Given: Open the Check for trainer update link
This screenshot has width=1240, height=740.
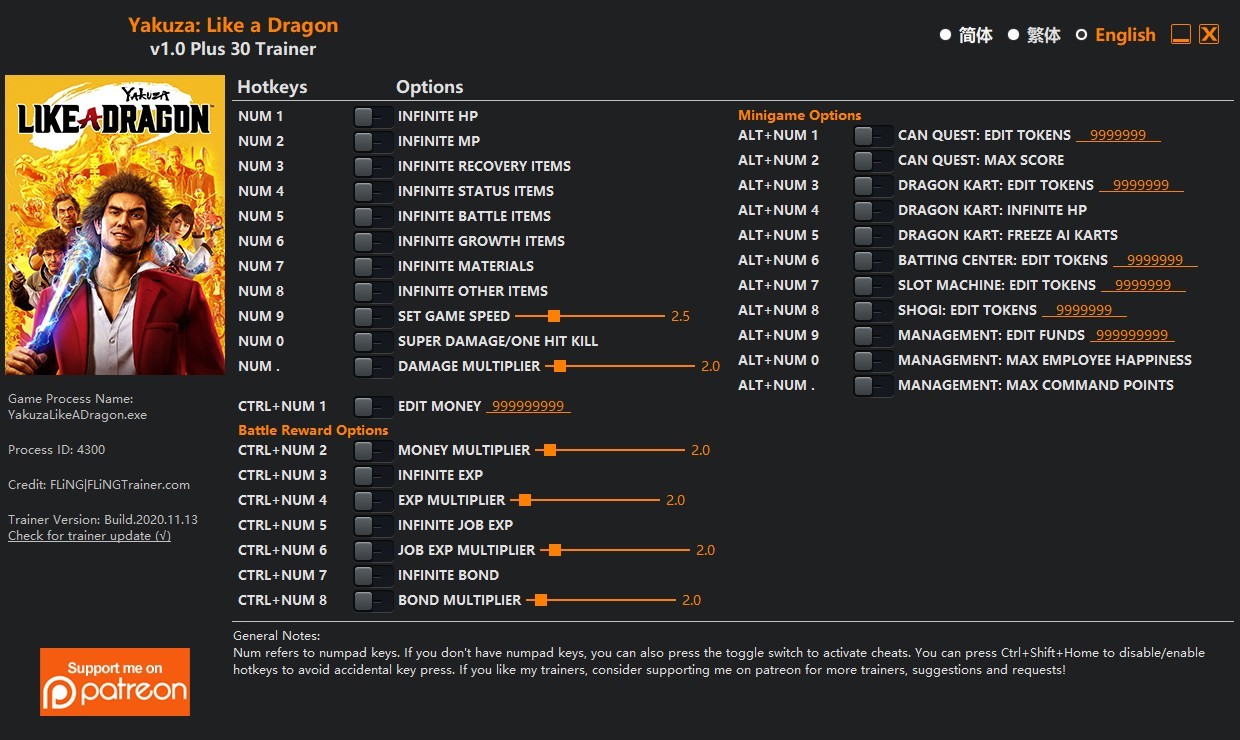Looking at the screenshot, I should click(89, 536).
